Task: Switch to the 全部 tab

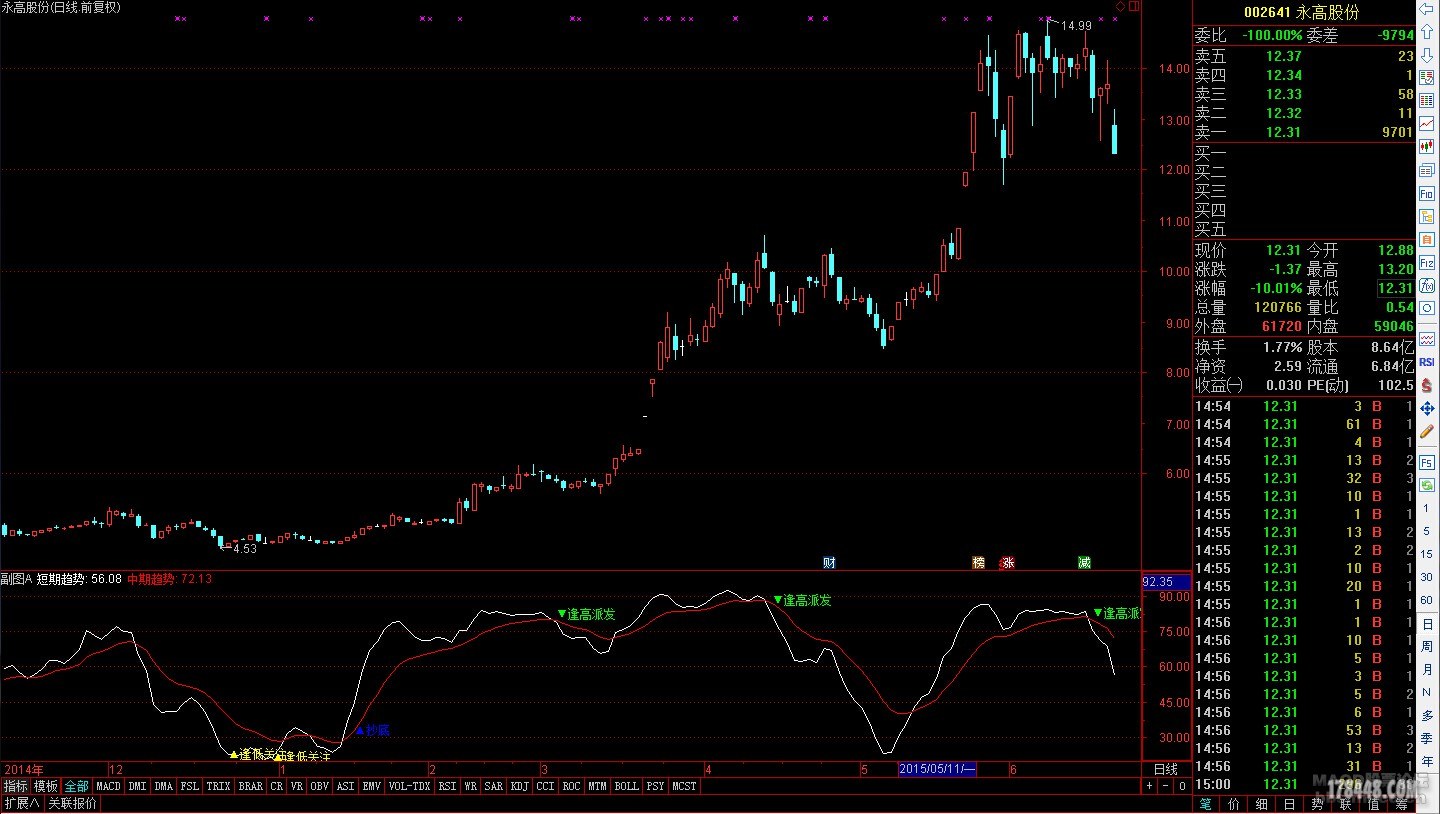Action: 77,786
